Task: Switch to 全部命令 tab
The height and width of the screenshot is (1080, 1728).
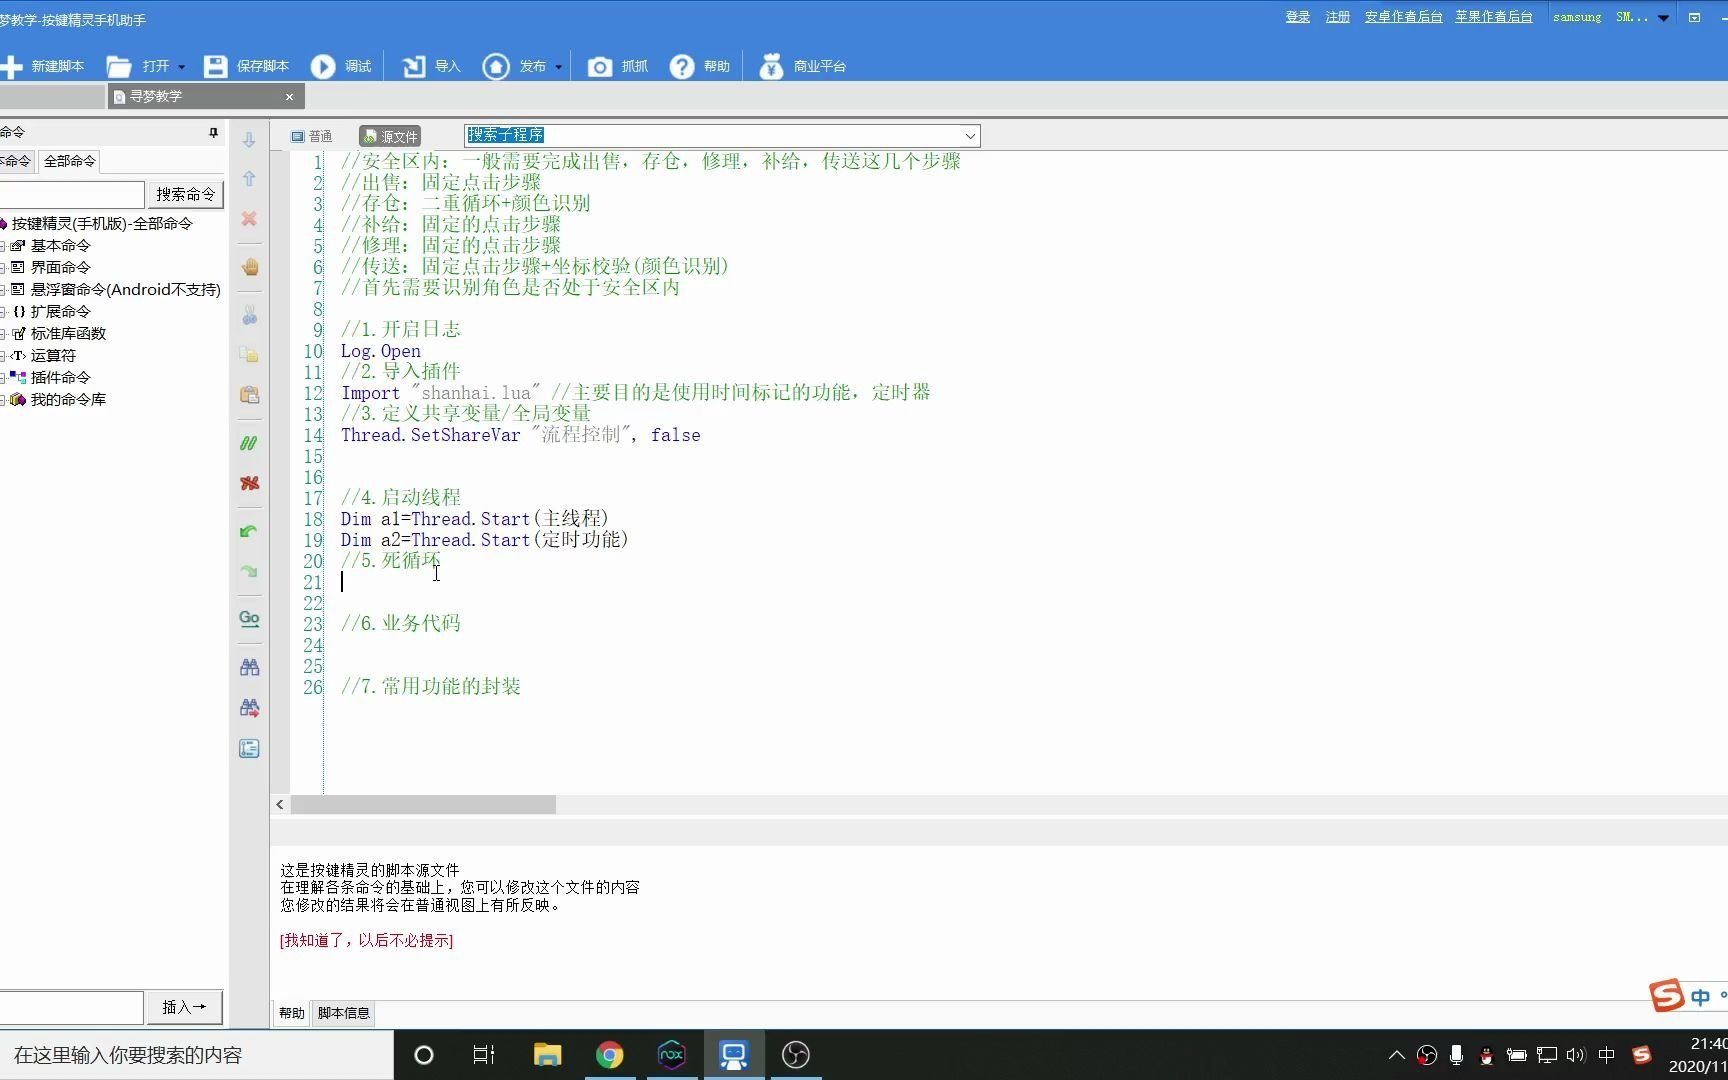Action: 69,161
